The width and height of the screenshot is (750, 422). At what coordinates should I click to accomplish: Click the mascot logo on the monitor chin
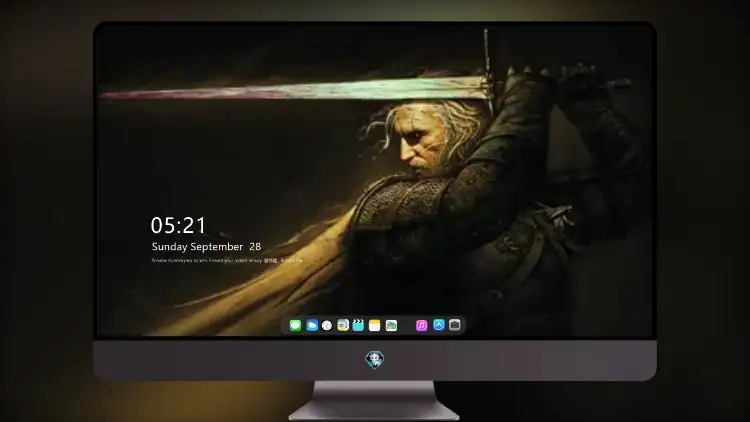(x=375, y=359)
